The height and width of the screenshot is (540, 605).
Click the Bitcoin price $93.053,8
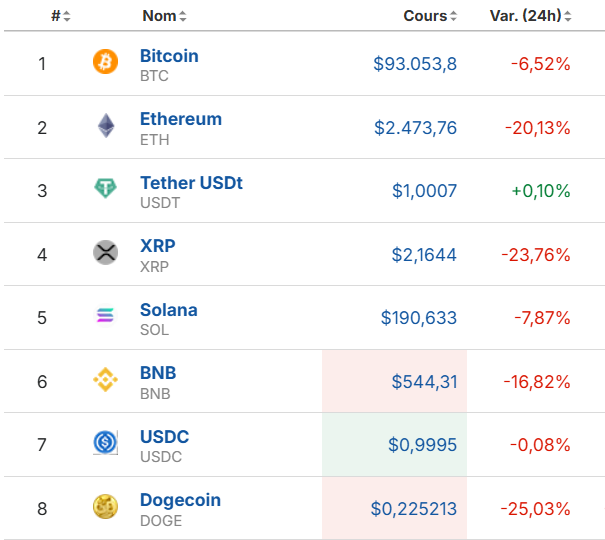click(x=415, y=64)
